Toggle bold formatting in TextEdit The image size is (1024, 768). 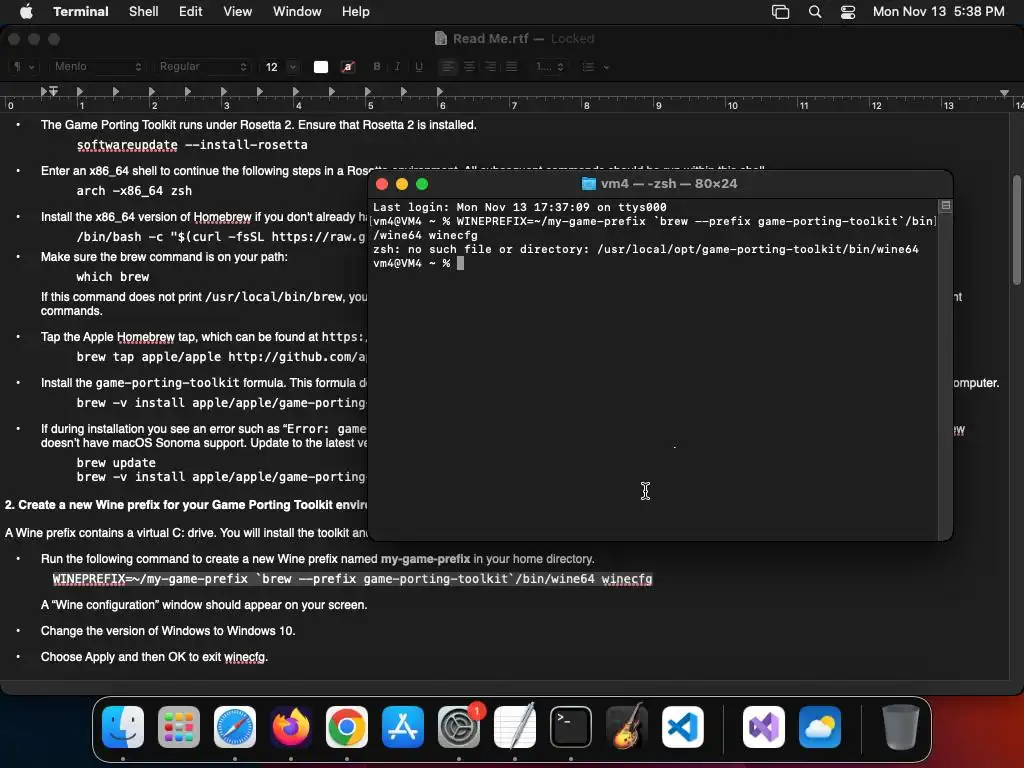pos(377,67)
